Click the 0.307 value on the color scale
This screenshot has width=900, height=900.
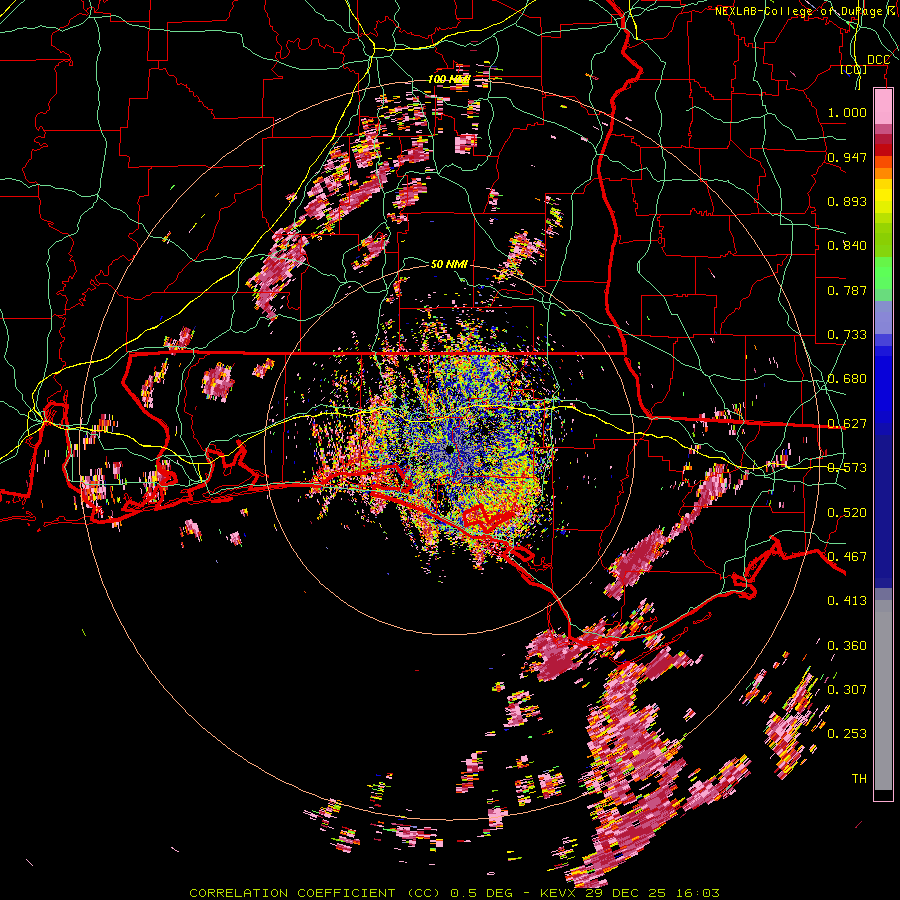click(847, 690)
